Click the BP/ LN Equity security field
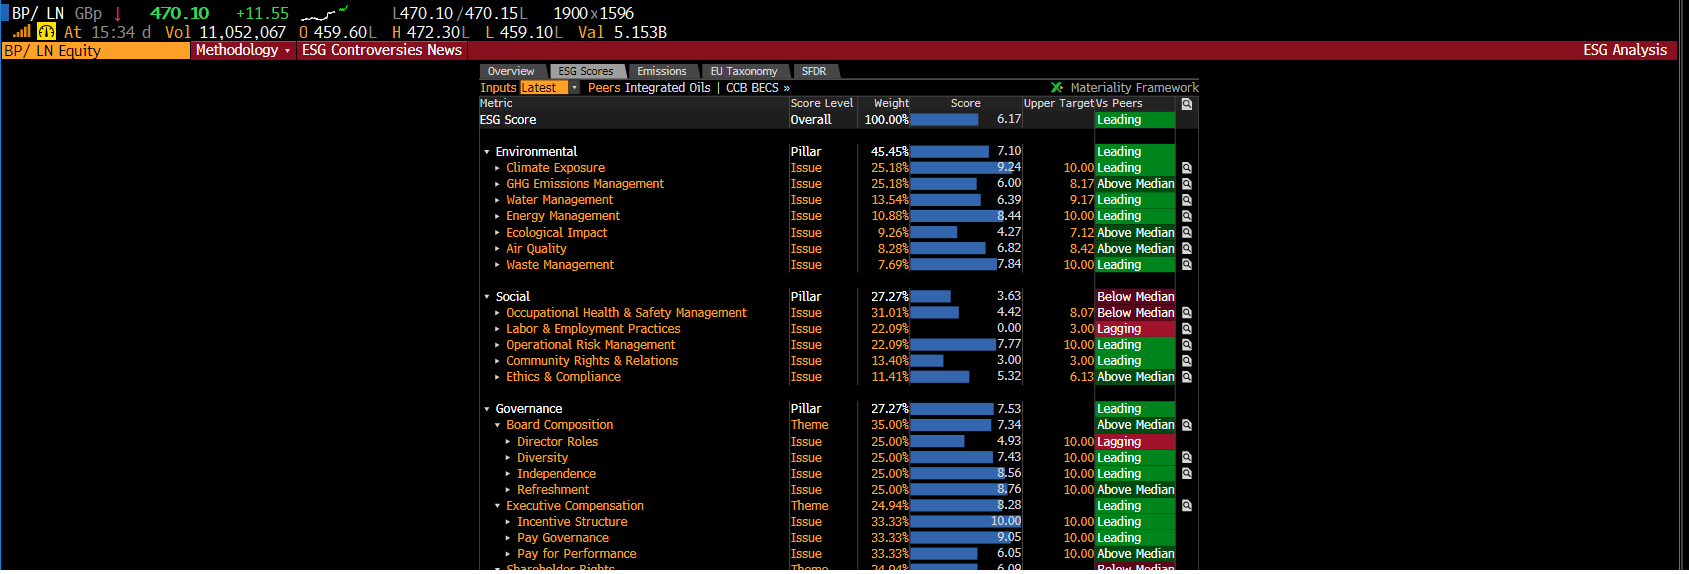 click(x=95, y=50)
